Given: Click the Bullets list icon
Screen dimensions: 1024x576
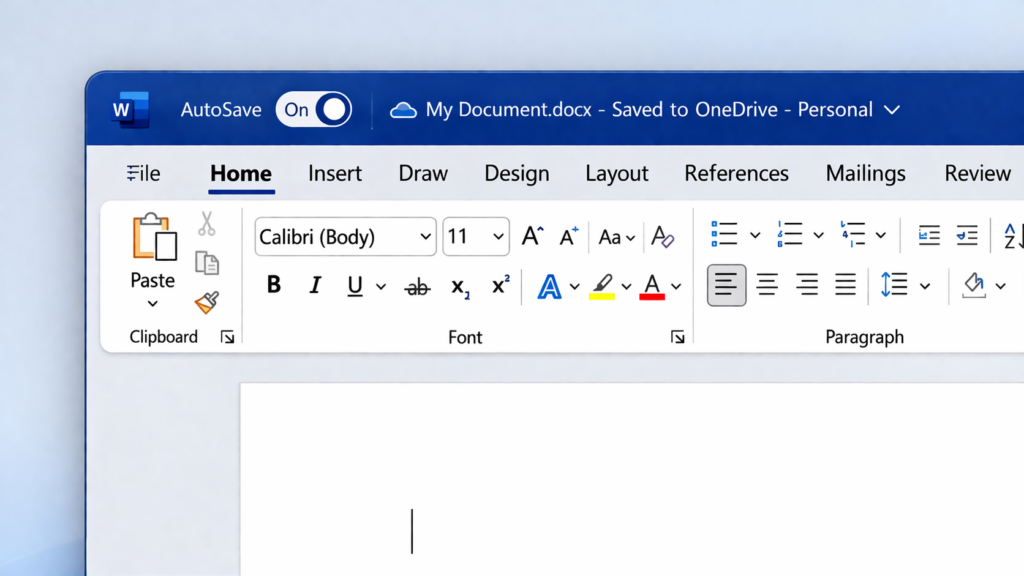Looking at the screenshot, I should click(724, 234).
